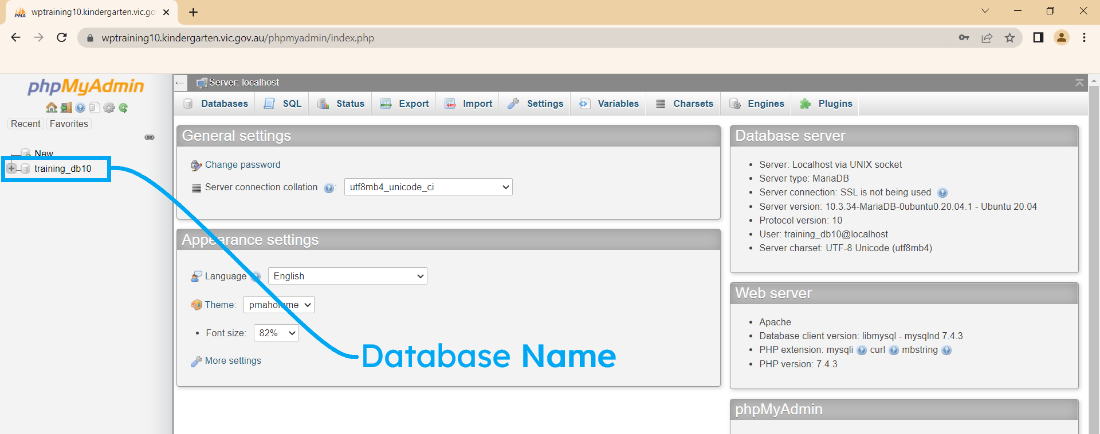
Task: Open the Font size dropdown
Action: (276, 333)
